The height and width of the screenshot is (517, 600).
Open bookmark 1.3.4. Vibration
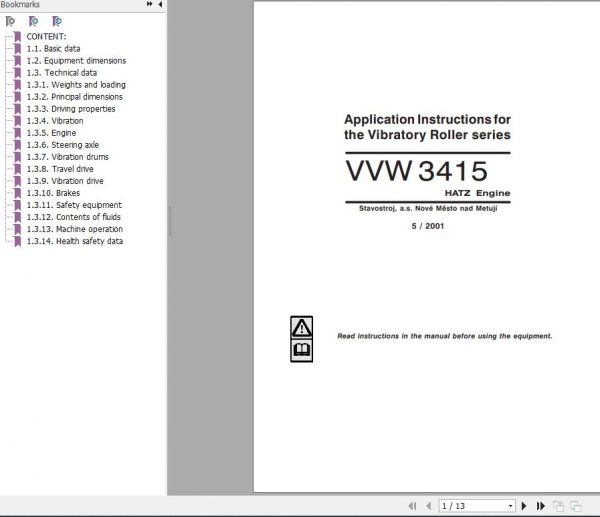[x=55, y=121]
